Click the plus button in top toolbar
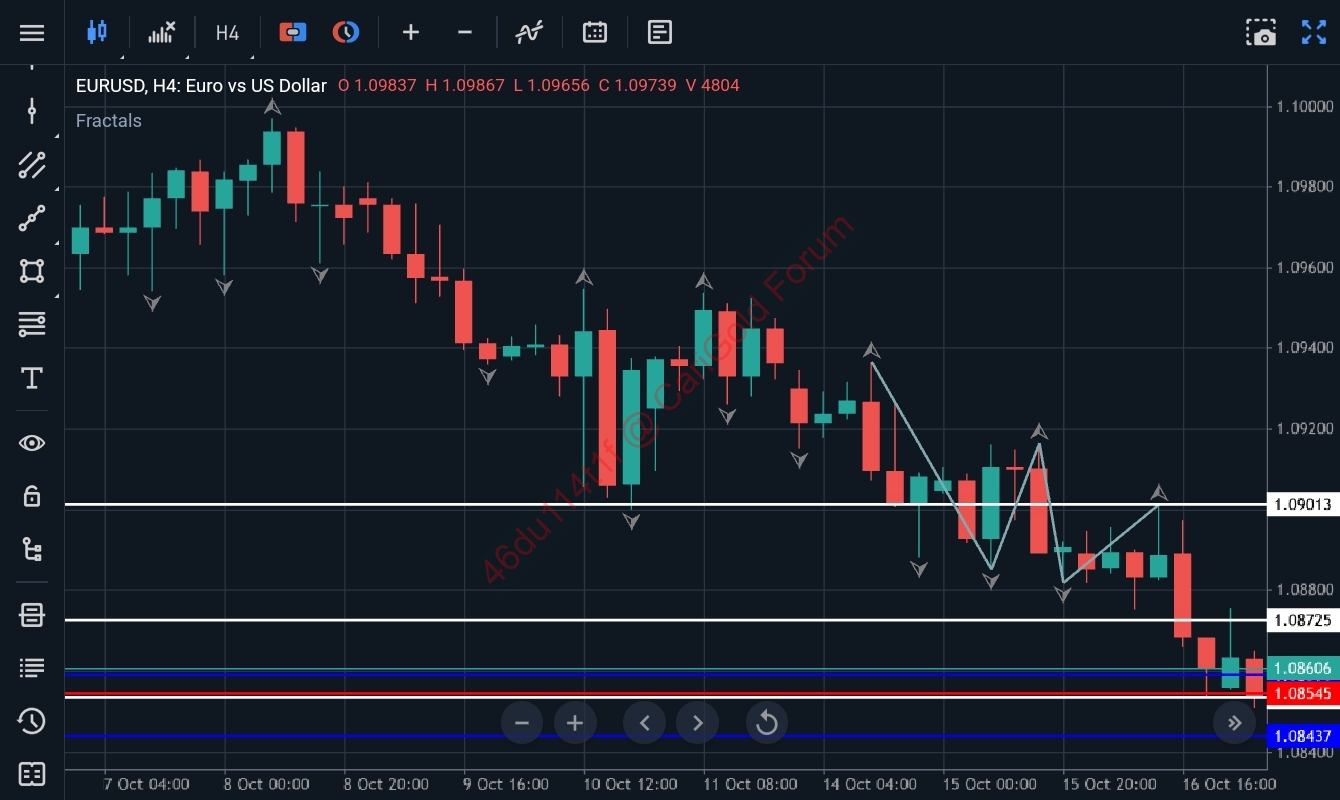Viewport: 1340px width, 800px height. click(411, 32)
